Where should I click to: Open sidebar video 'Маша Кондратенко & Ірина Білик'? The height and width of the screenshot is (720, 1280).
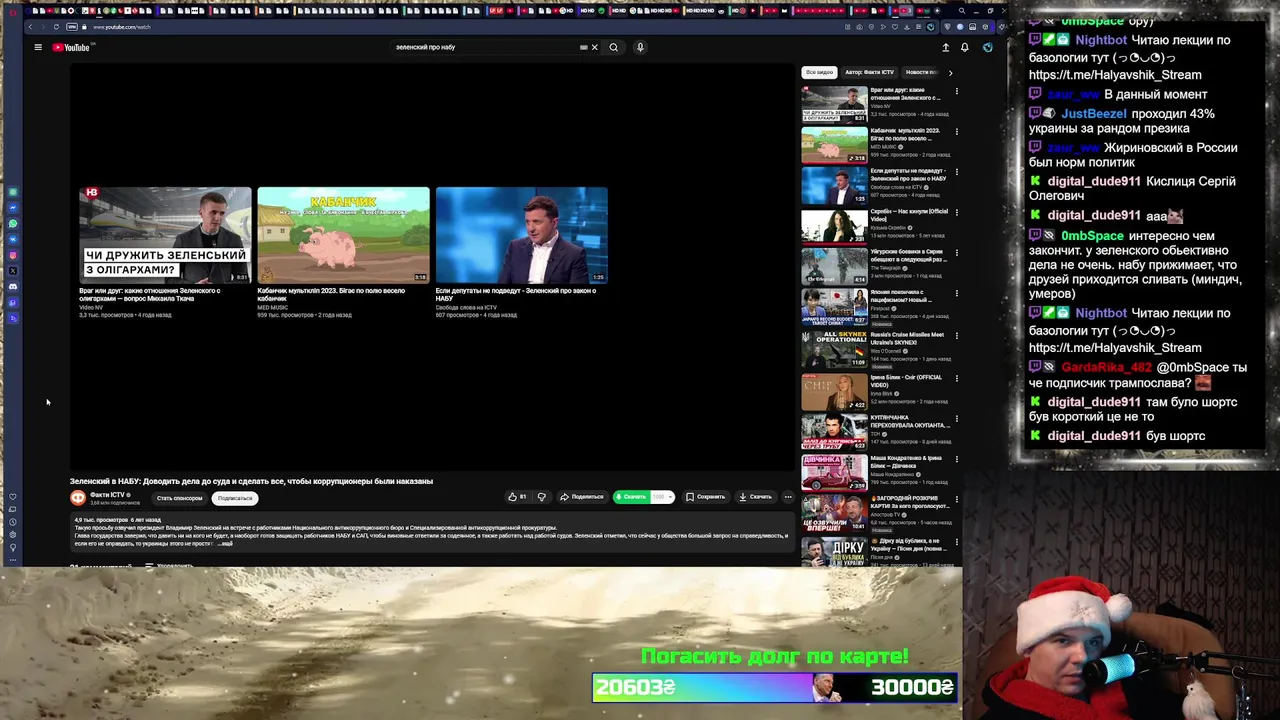click(875, 473)
